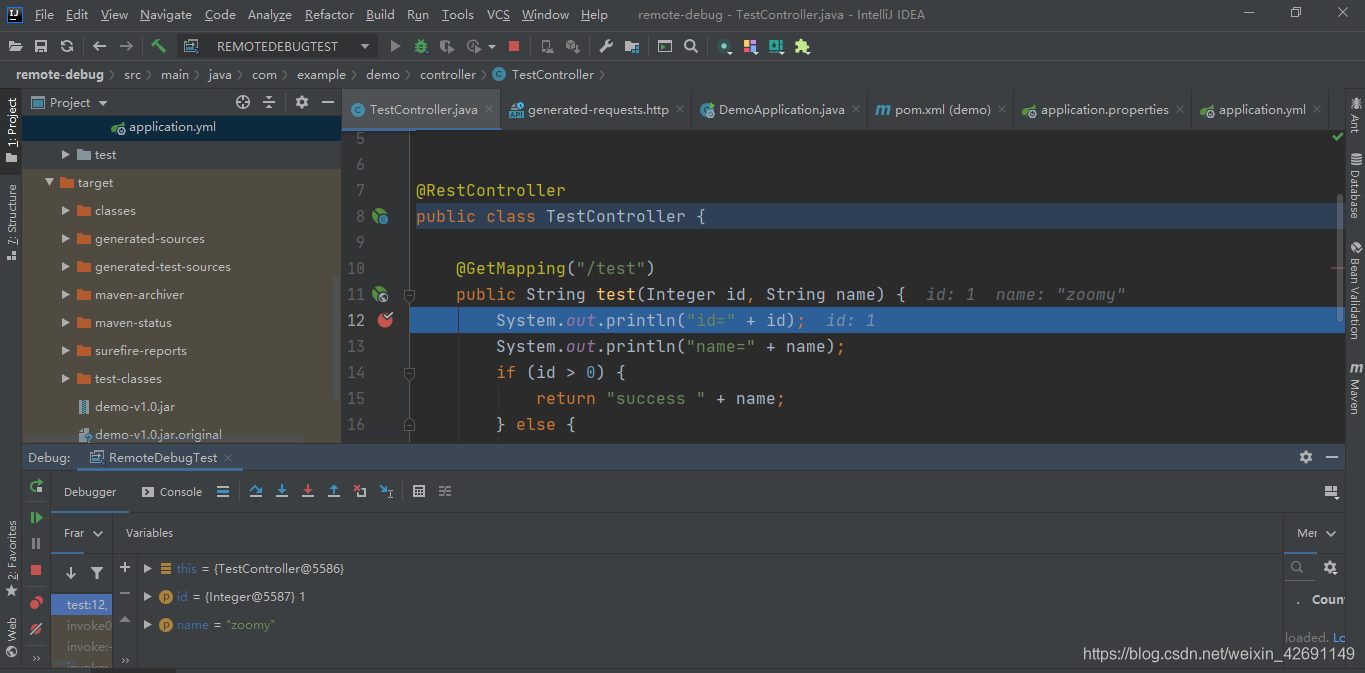Open settings with the wrench icon

606,46
